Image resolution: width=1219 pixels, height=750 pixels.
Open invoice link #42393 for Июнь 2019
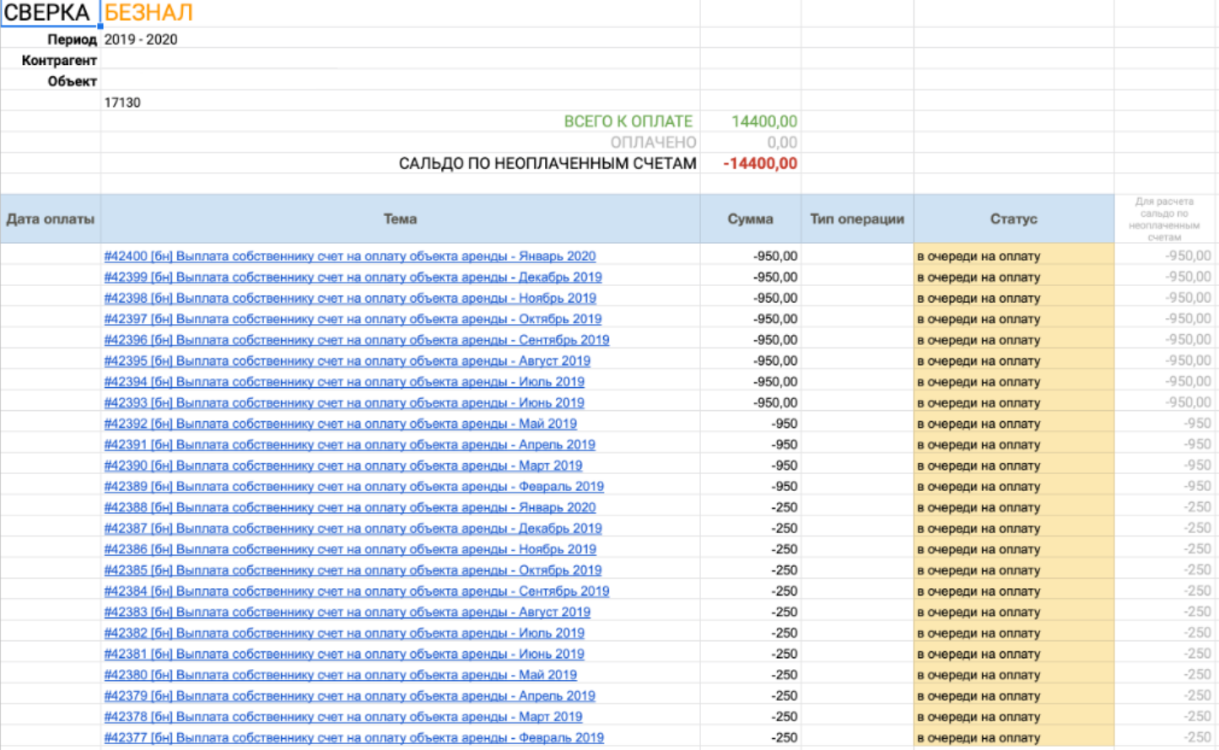pos(345,403)
